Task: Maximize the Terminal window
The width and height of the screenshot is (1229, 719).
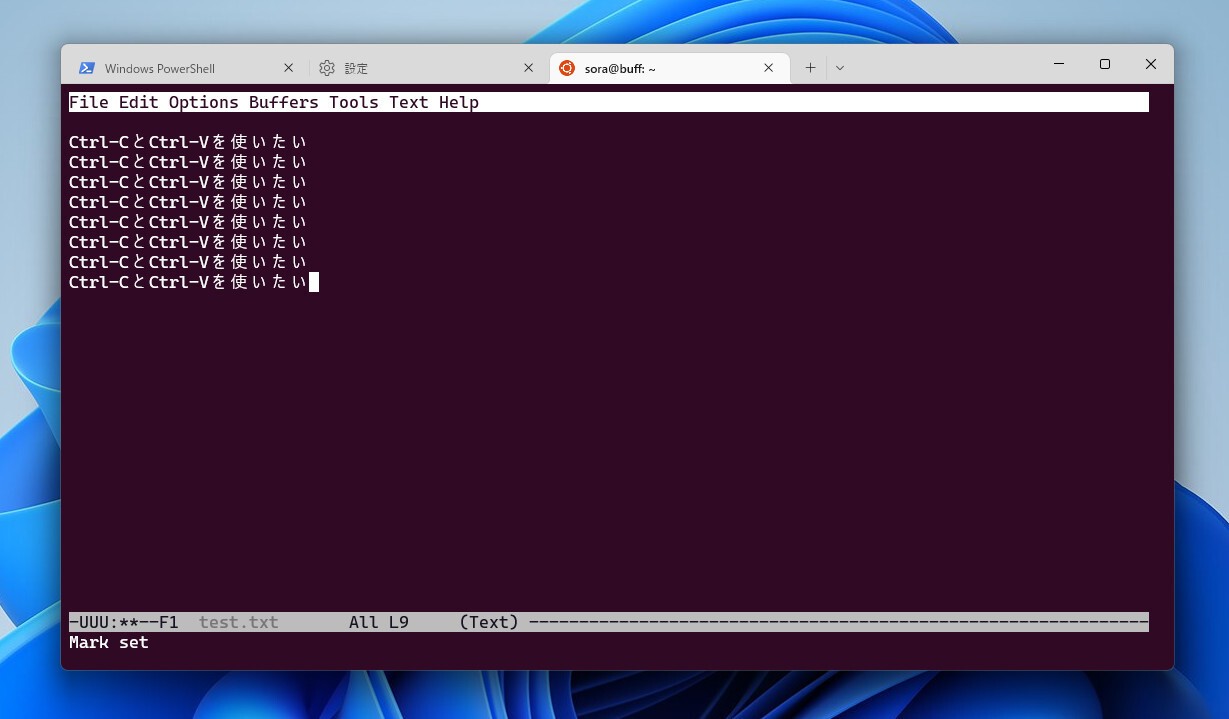Action: [1105, 64]
